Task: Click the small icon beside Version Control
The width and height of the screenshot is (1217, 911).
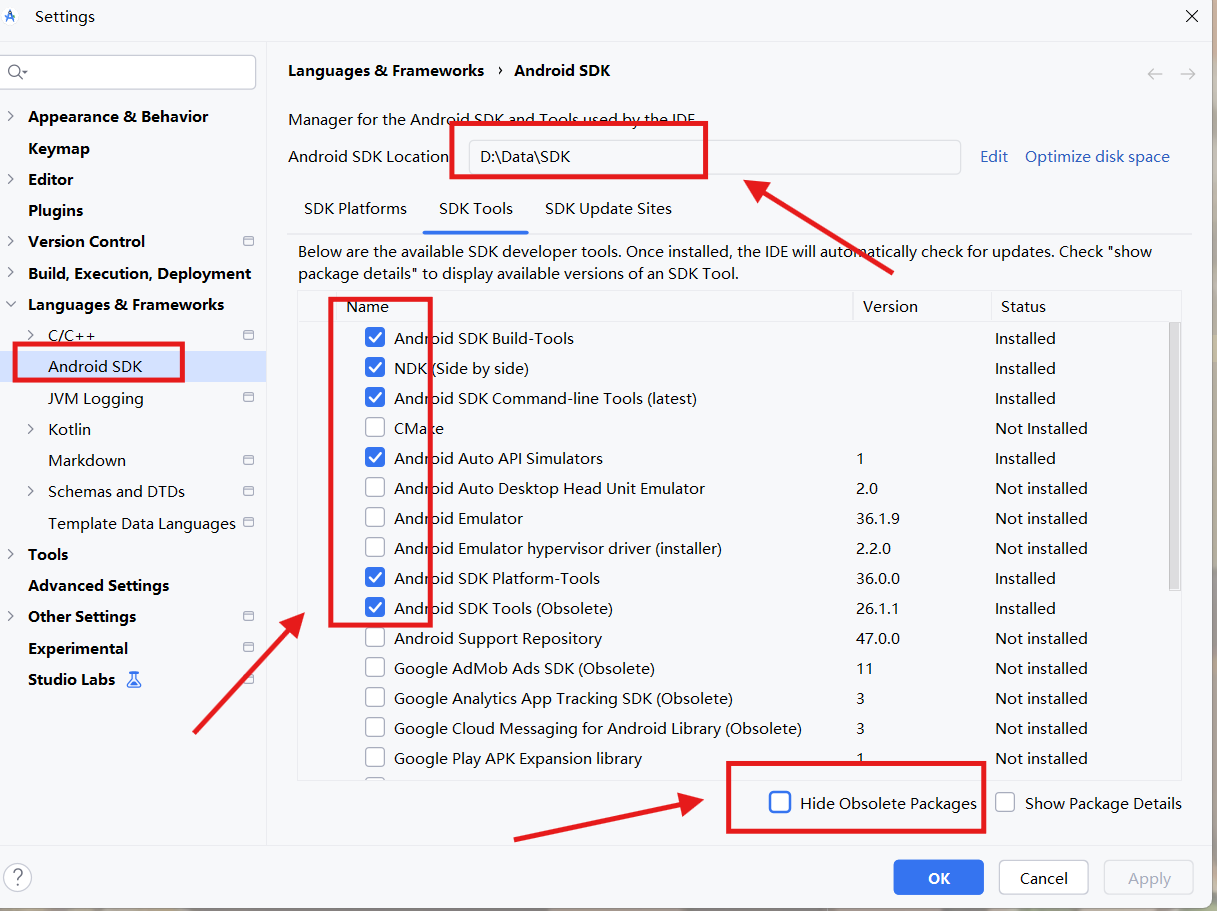Action: [x=248, y=241]
